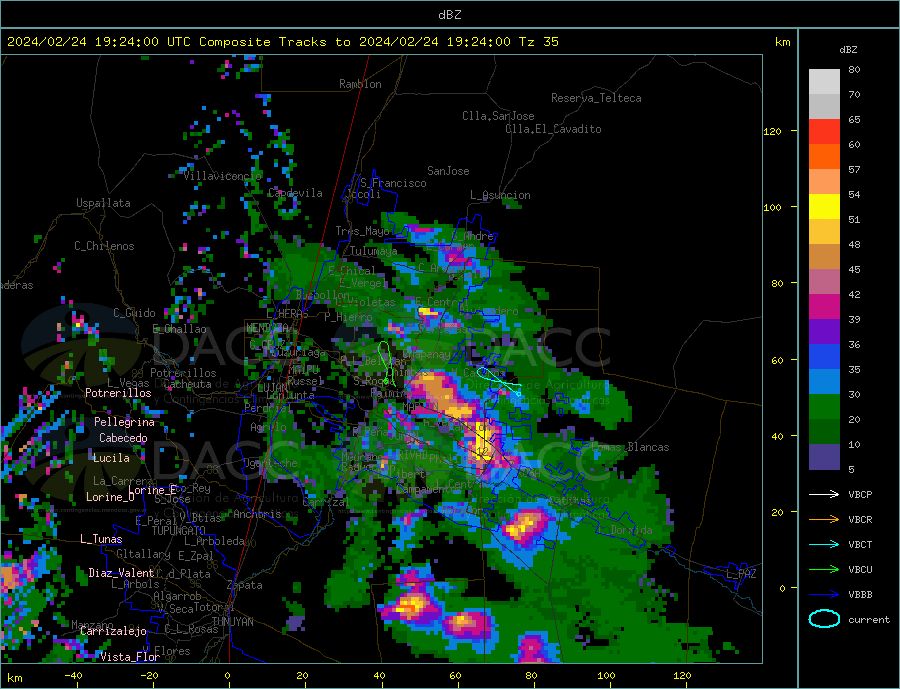Image resolution: width=900 pixels, height=689 pixels.
Task: Select the purple swatch between 39 and 36
Action: tap(824, 332)
